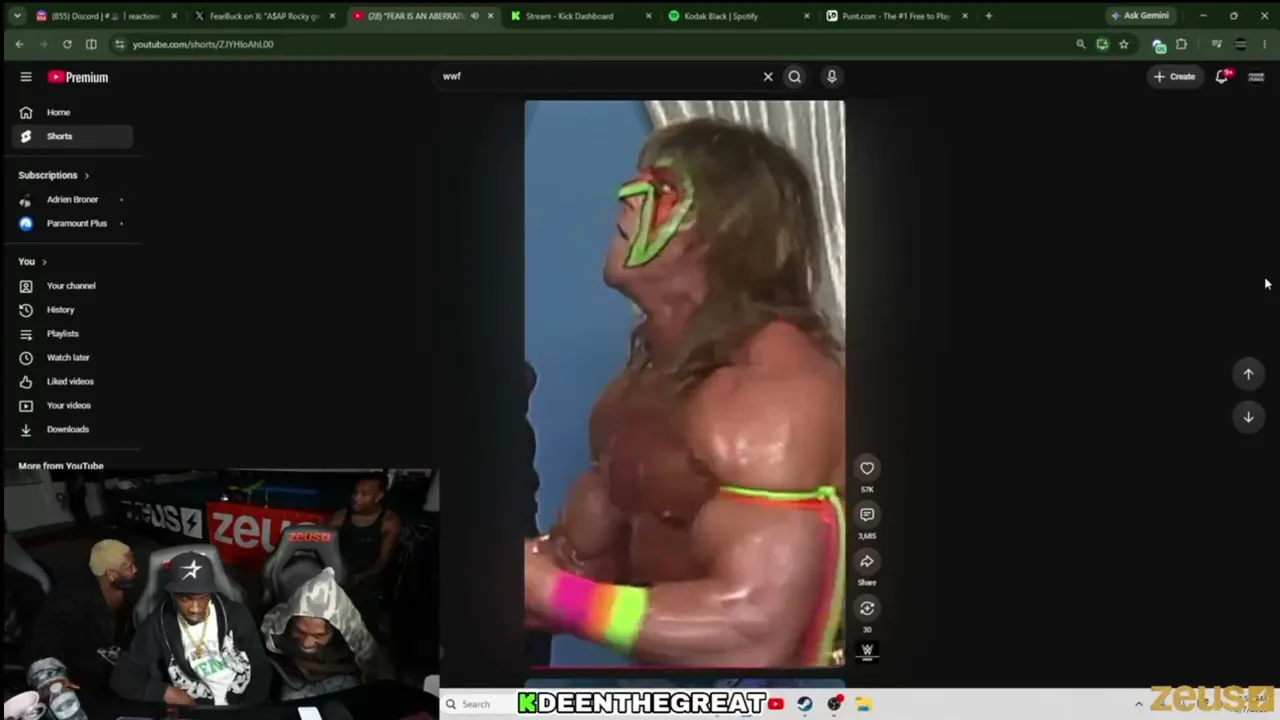Open Downloads in the sidebar
This screenshot has width=1280, height=720.
[x=72, y=429]
